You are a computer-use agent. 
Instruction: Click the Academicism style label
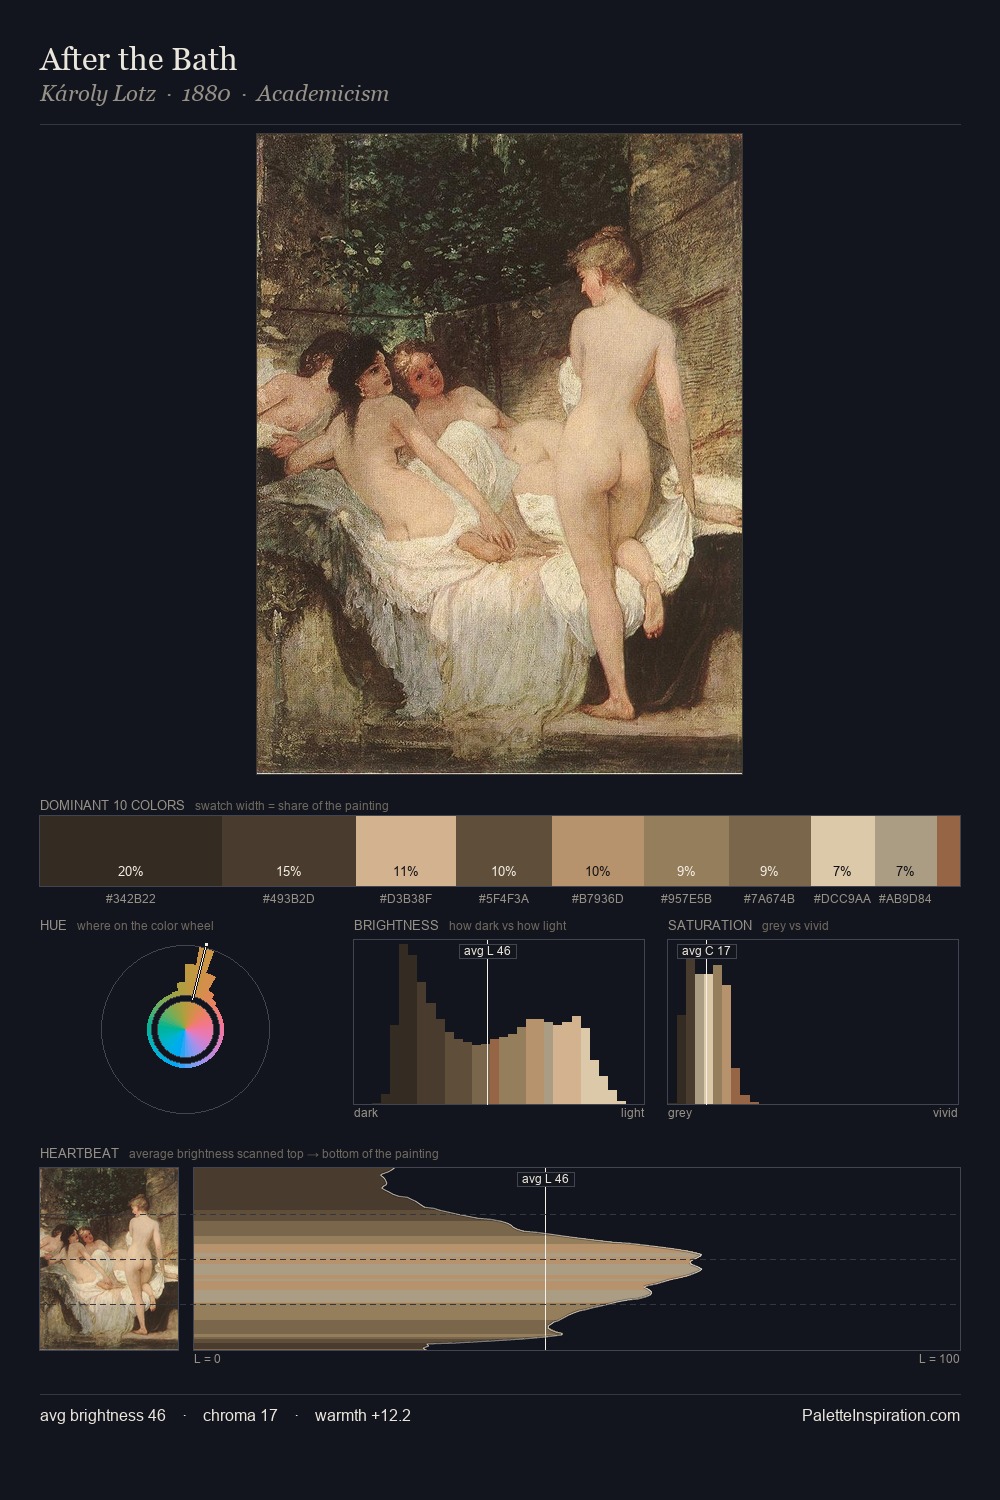click(x=322, y=94)
